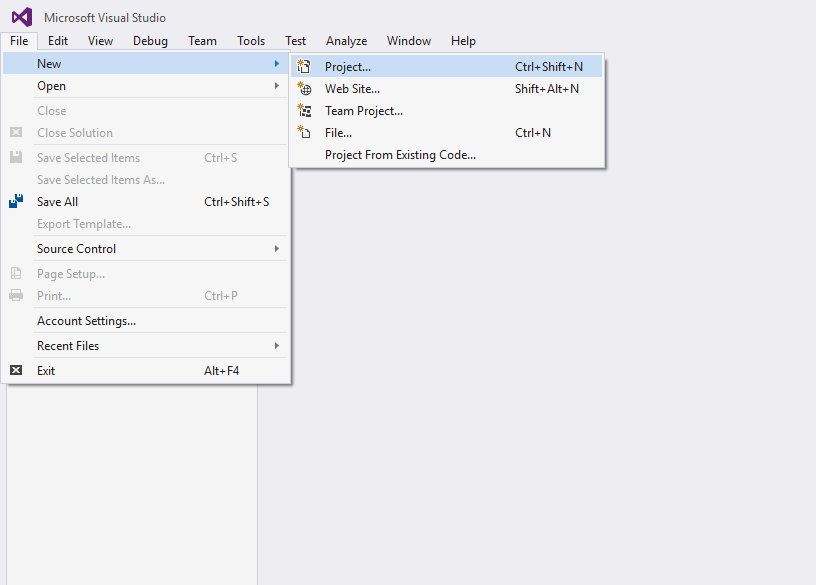Select Open in the File menu

pyautogui.click(x=146, y=86)
